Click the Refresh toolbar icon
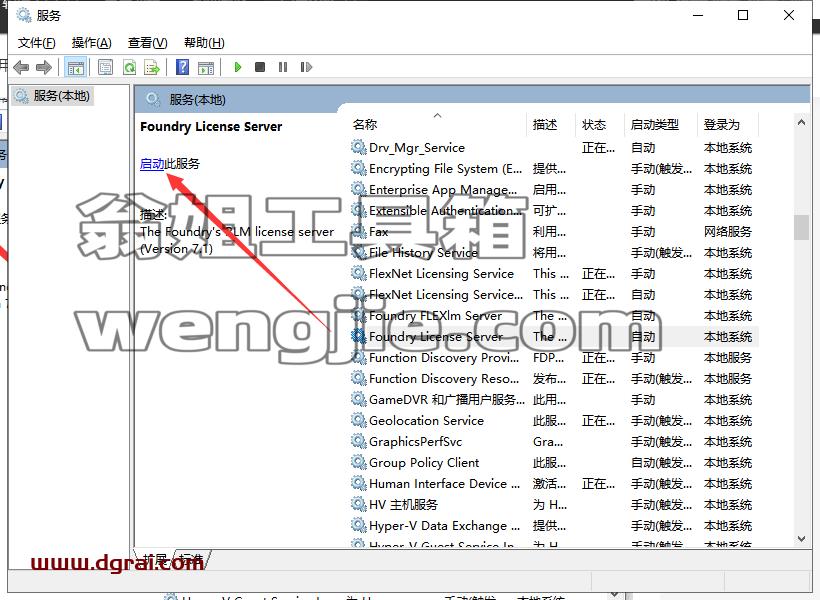The width and height of the screenshot is (820, 600). click(x=129, y=67)
